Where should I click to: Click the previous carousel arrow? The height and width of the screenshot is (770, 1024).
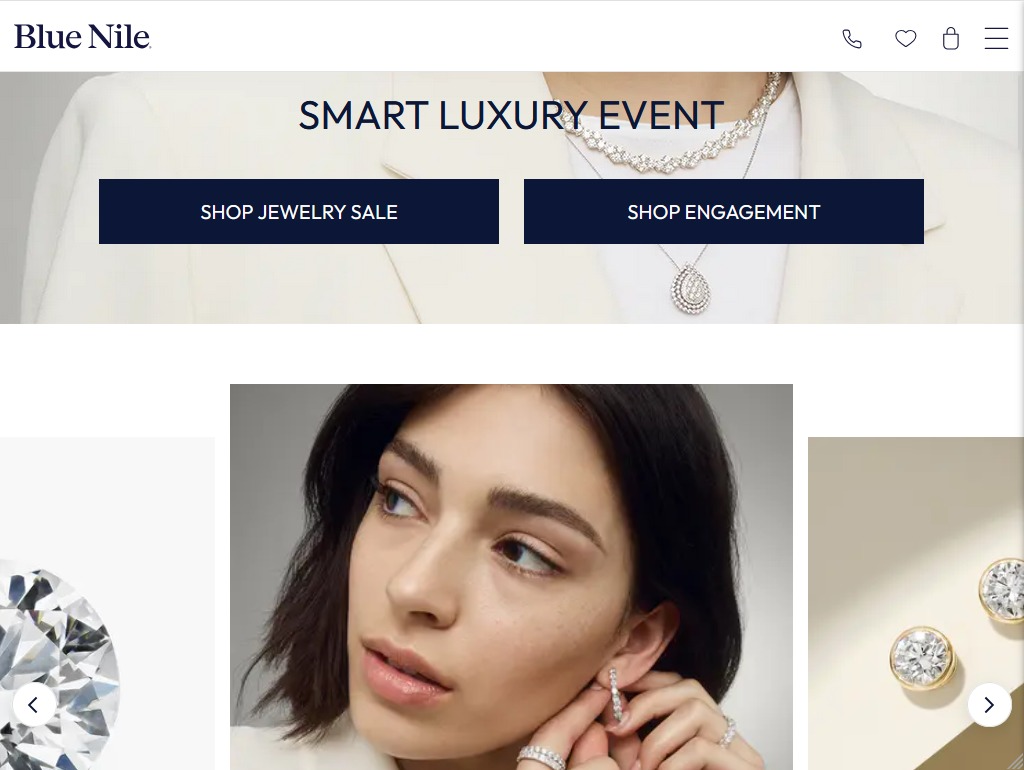click(x=34, y=705)
